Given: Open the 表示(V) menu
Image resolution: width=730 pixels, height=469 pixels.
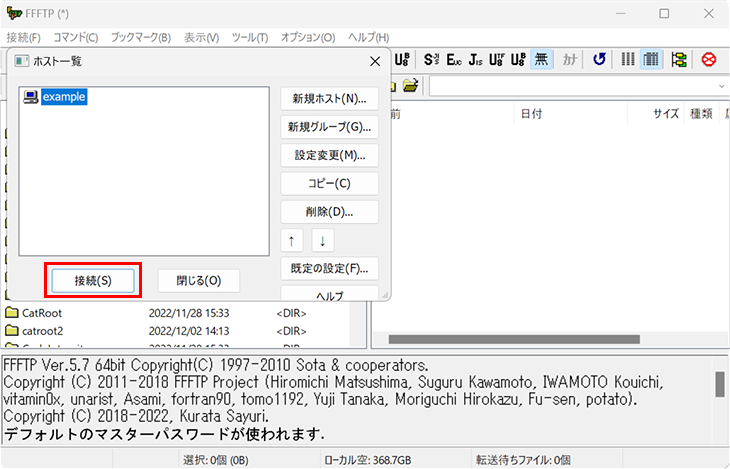Looking at the screenshot, I should [201, 38].
